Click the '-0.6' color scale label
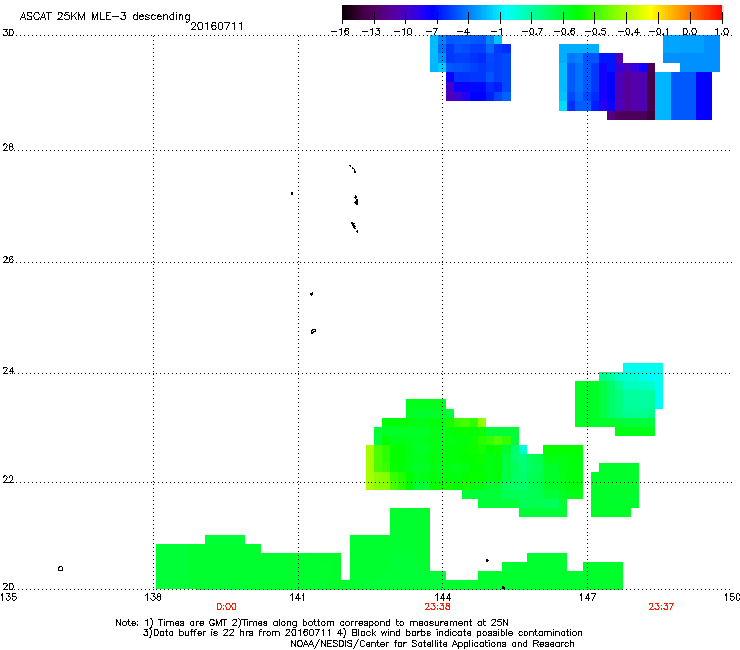 [564, 32]
